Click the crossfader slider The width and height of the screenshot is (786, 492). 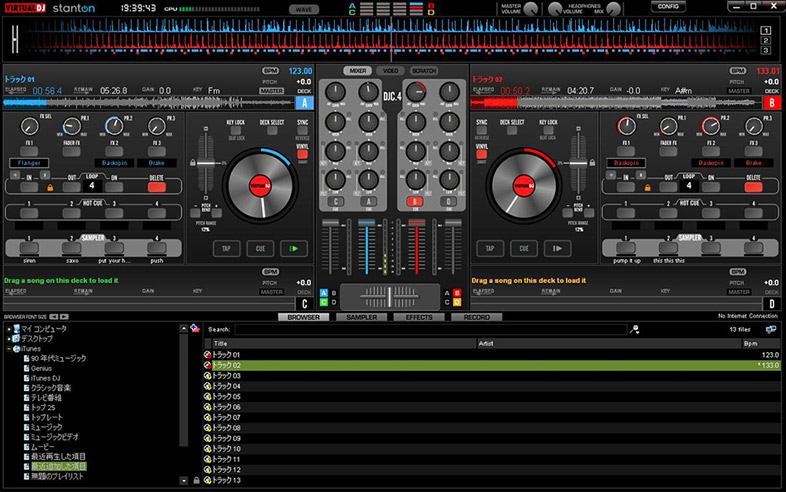390,297
